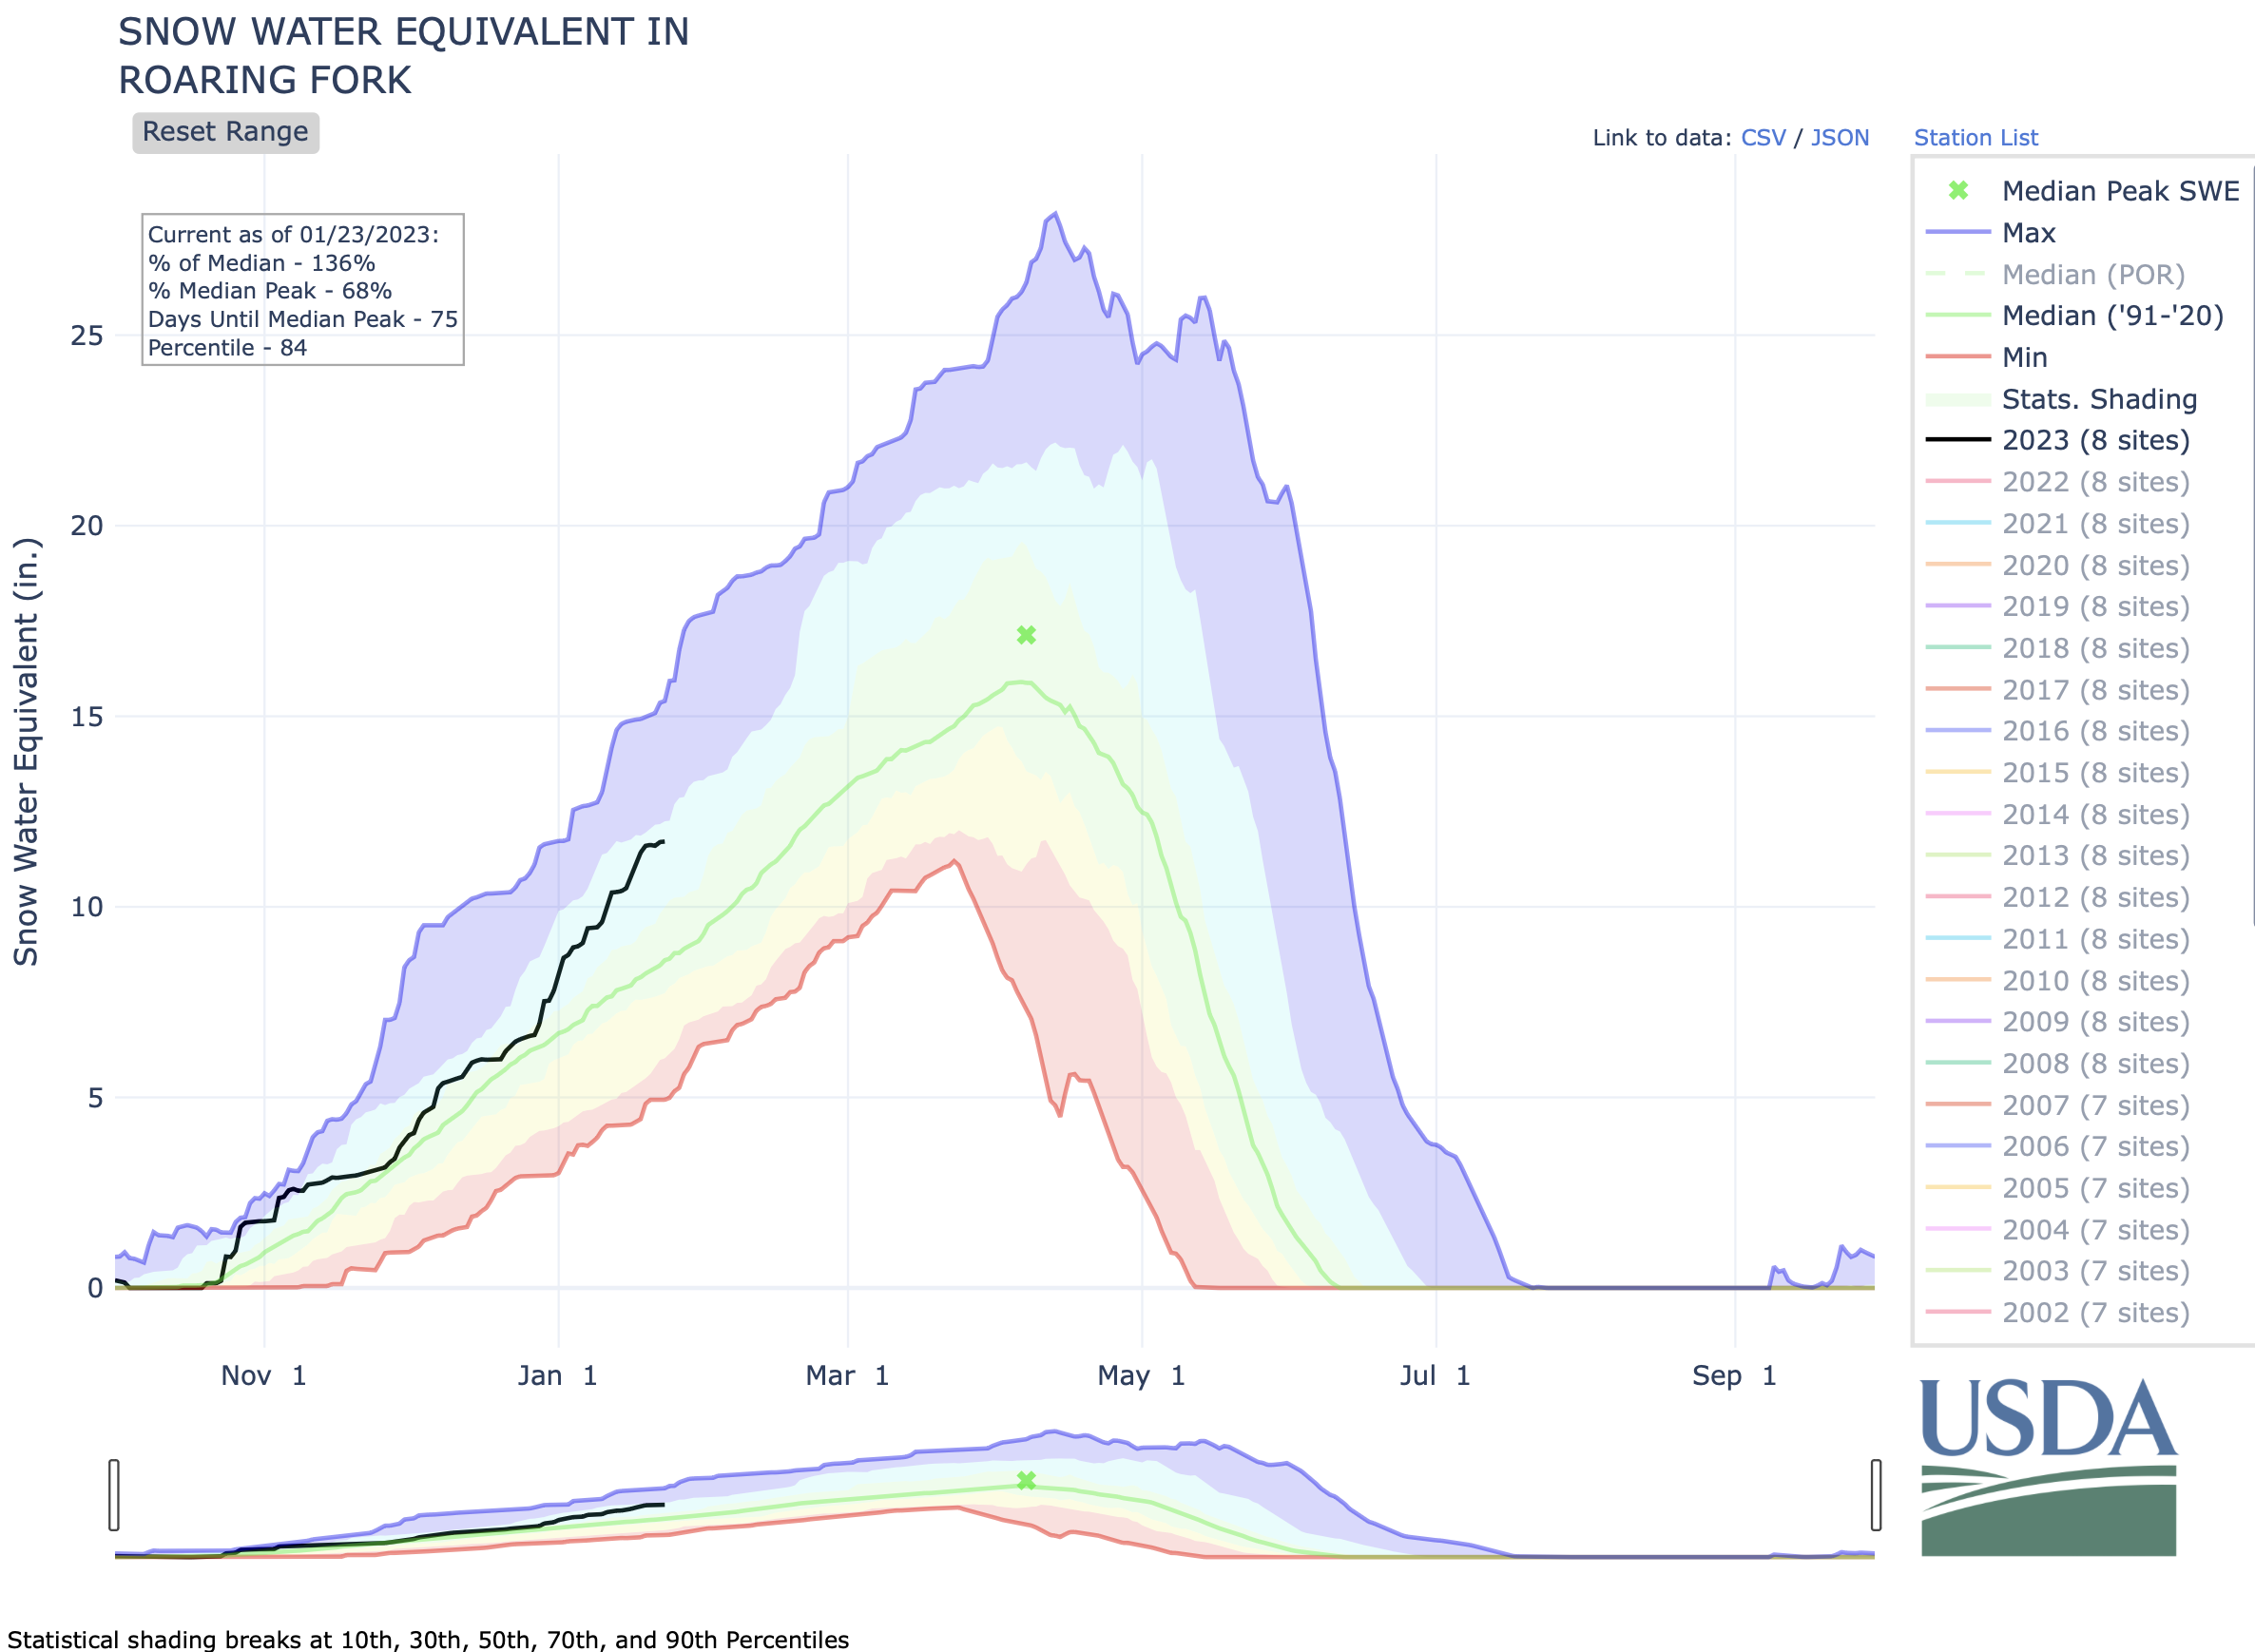Click the green Median Peak SWE marker on chart
The height and width of the screenshot is (1652, 2255).
pyautogui.click(x=1026, y=635)
